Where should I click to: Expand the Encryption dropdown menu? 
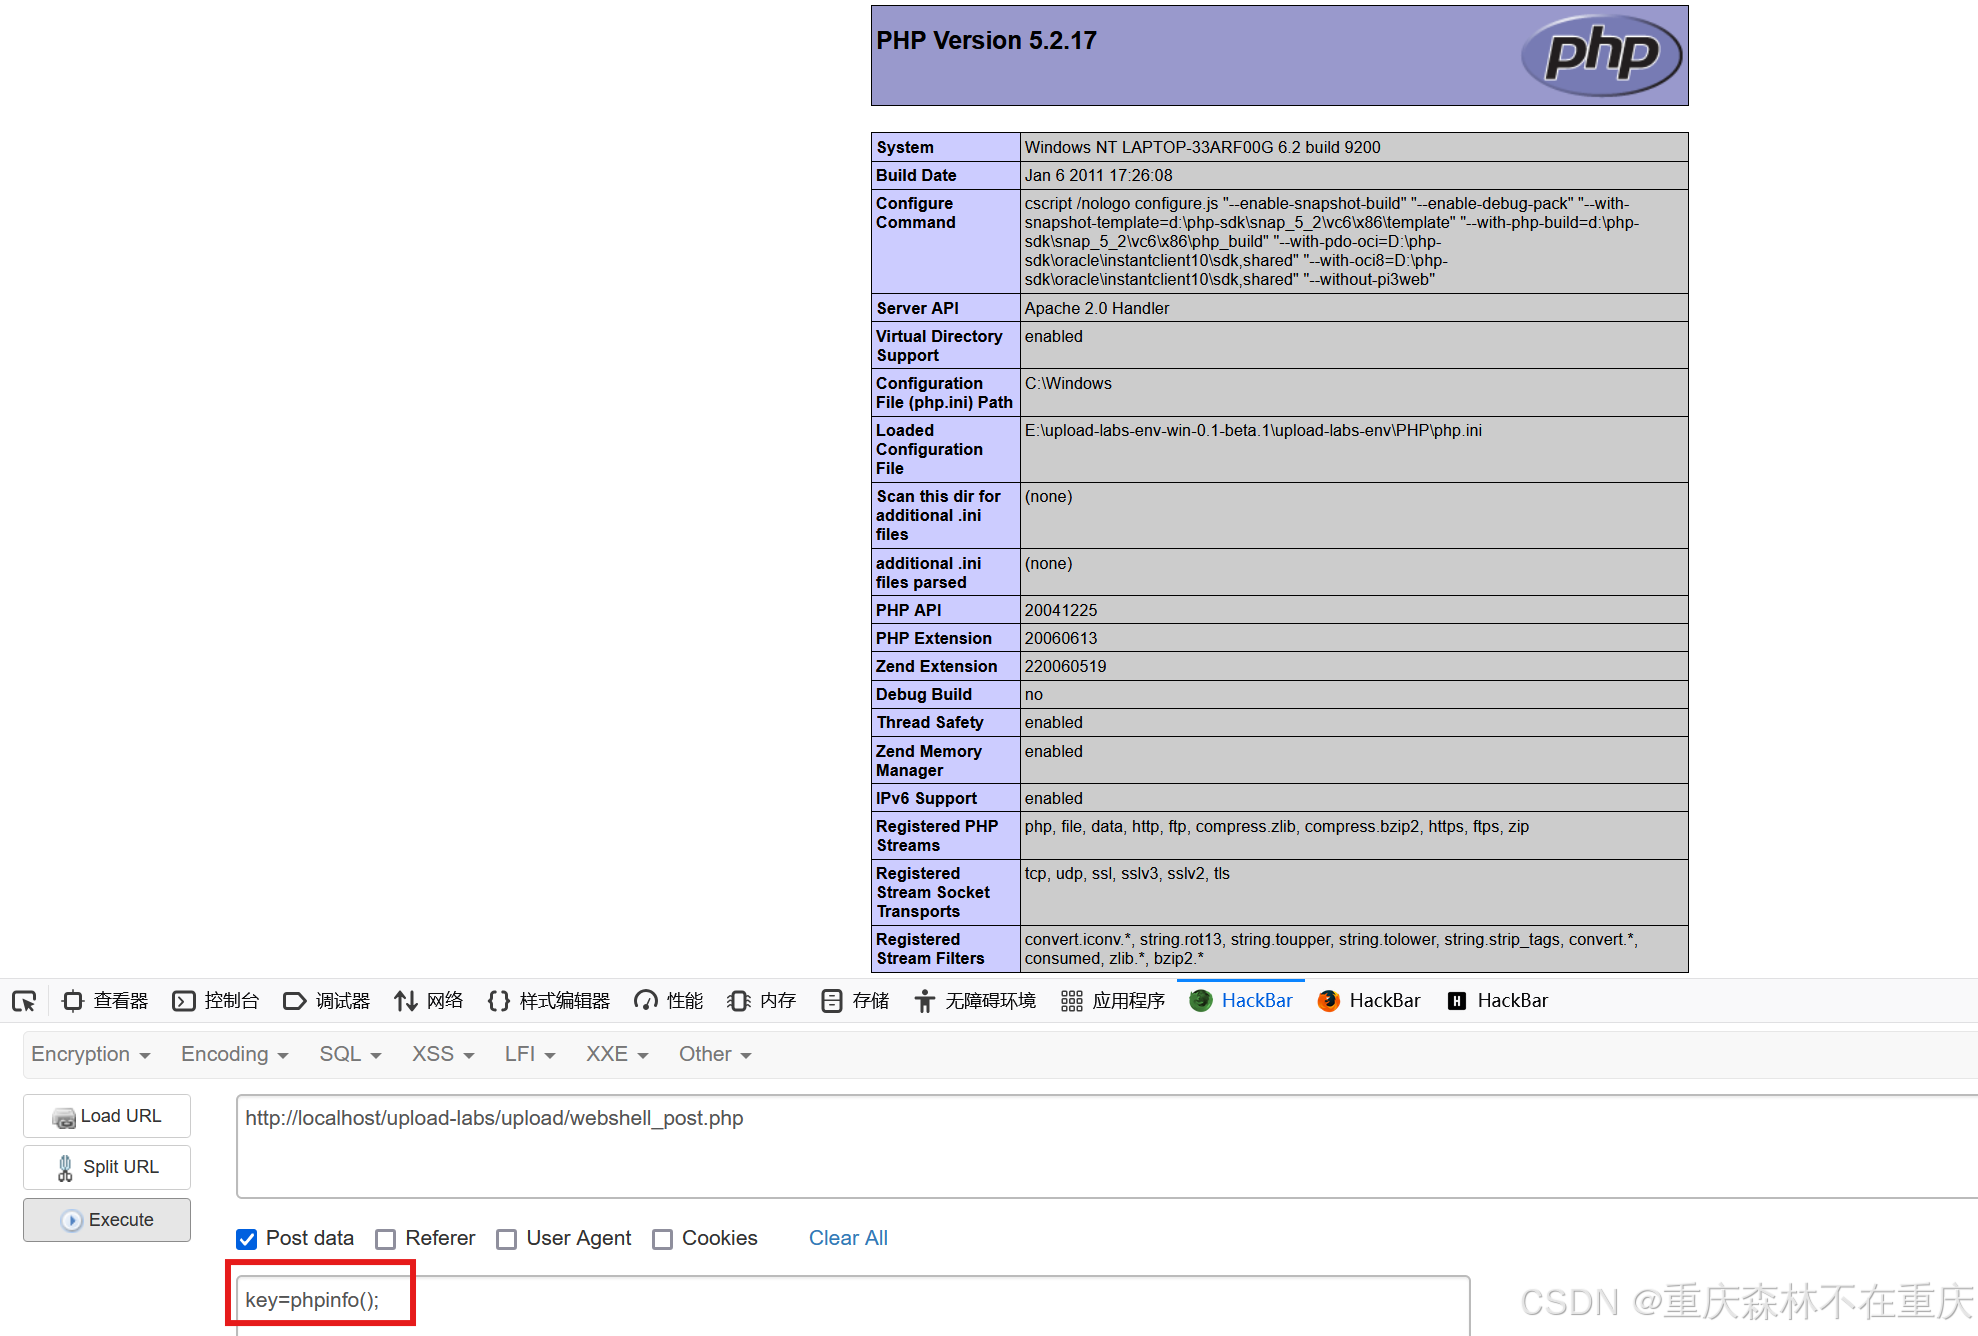pyautogui.click(x=90, y=1054)
